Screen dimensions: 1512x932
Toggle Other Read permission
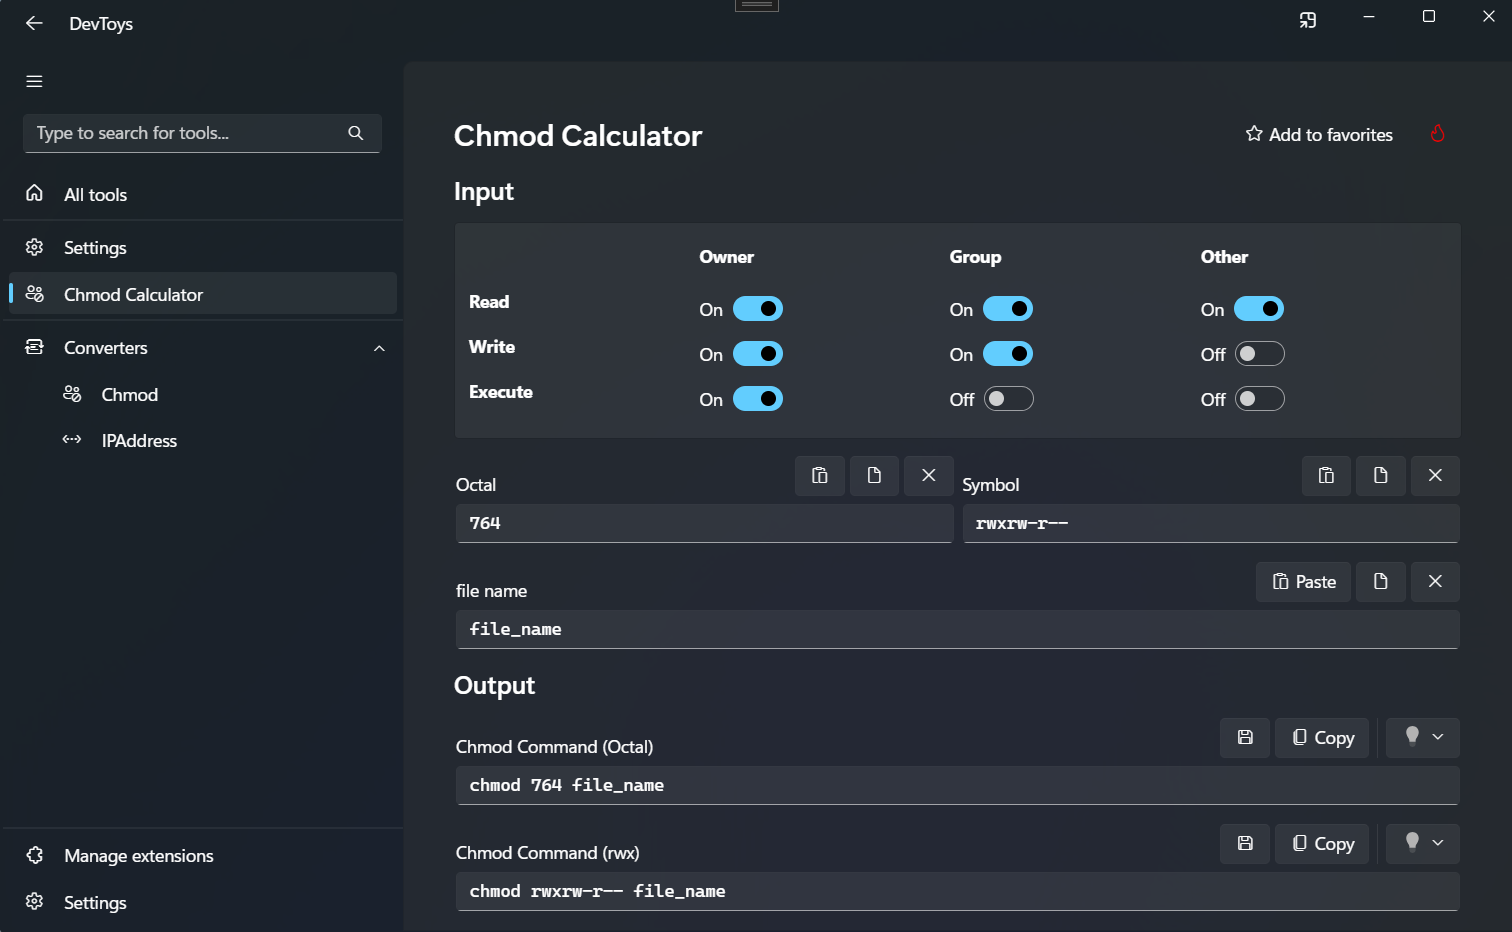pos(1259,309)
